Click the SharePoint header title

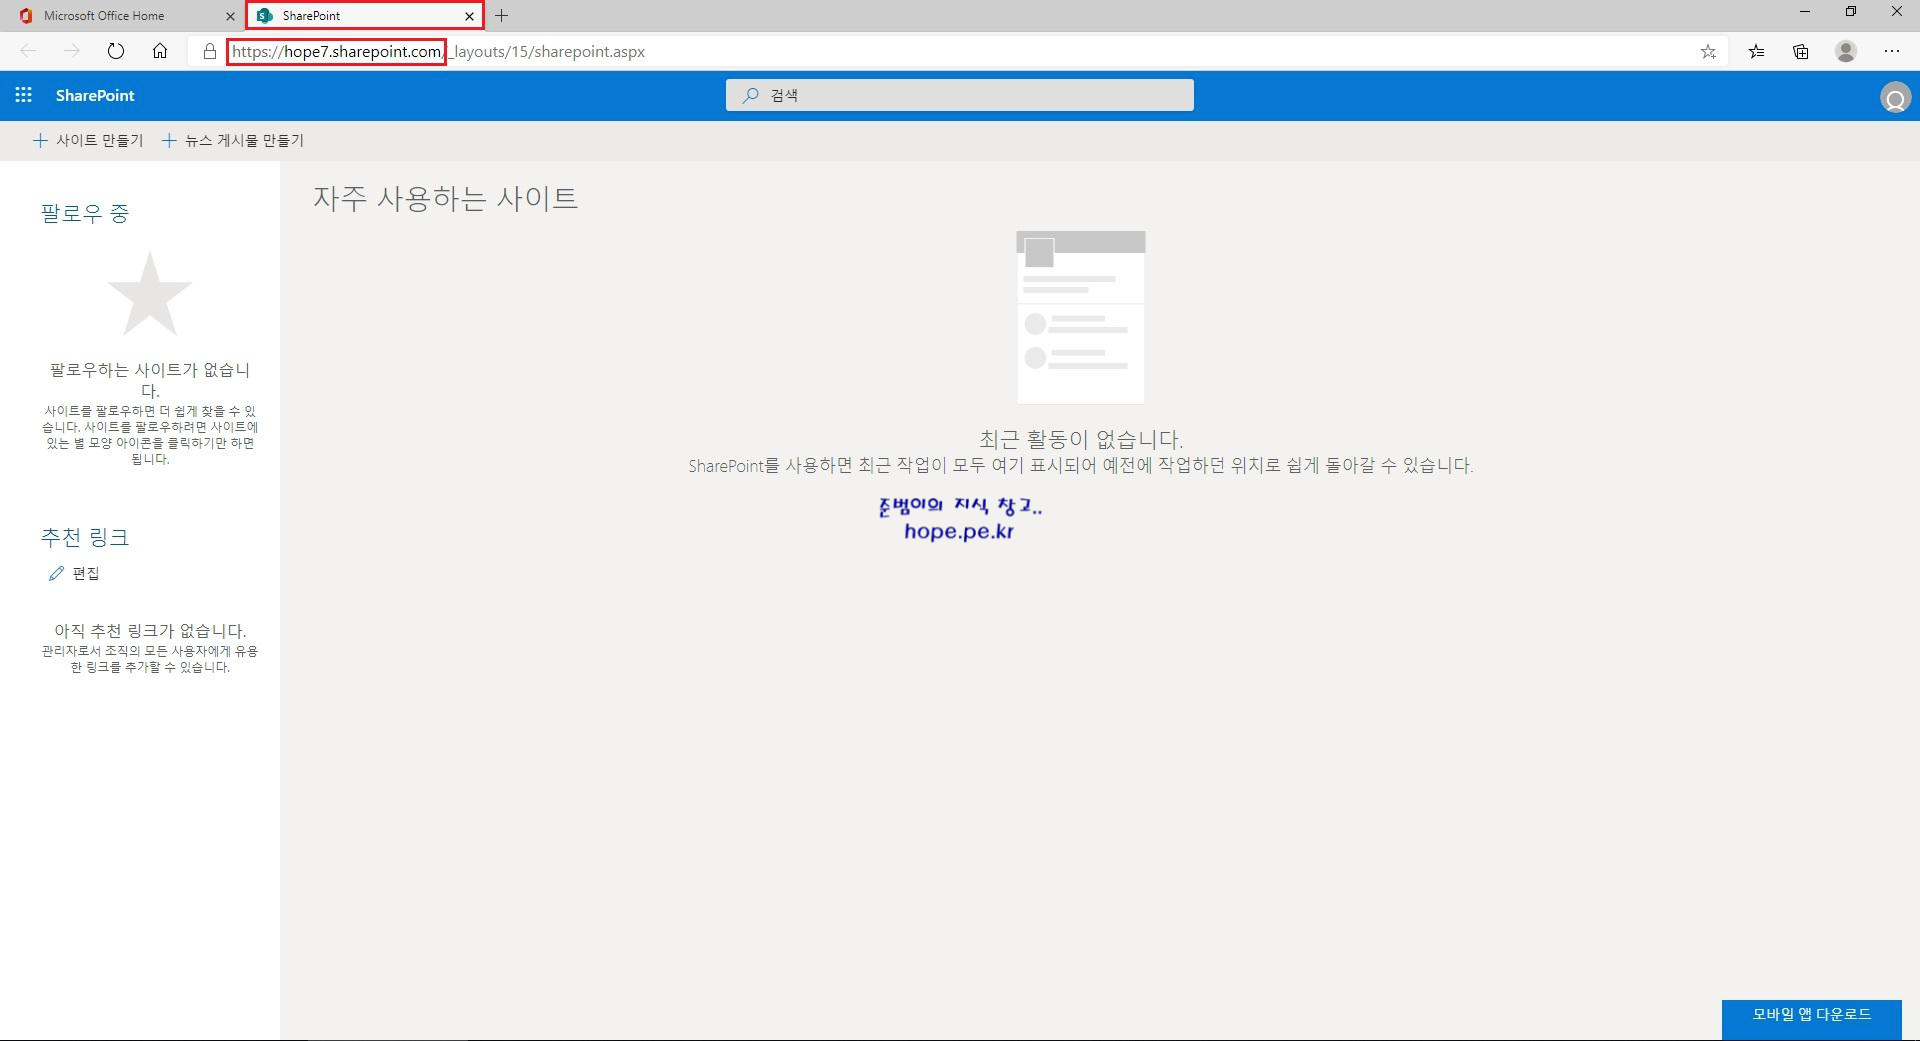95,95
